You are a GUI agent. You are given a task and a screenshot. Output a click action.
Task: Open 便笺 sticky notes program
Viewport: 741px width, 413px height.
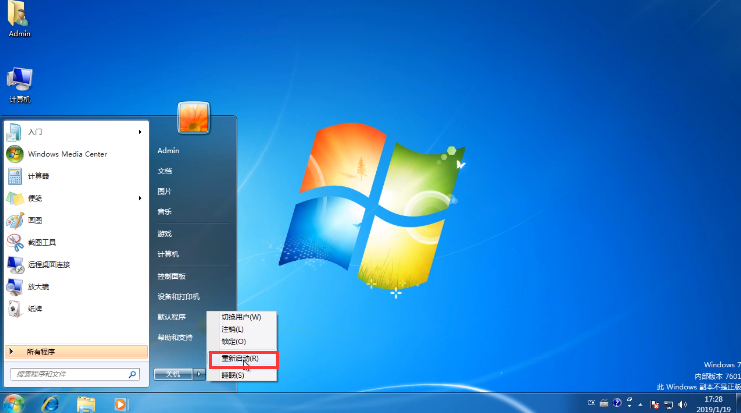[76, 198]
